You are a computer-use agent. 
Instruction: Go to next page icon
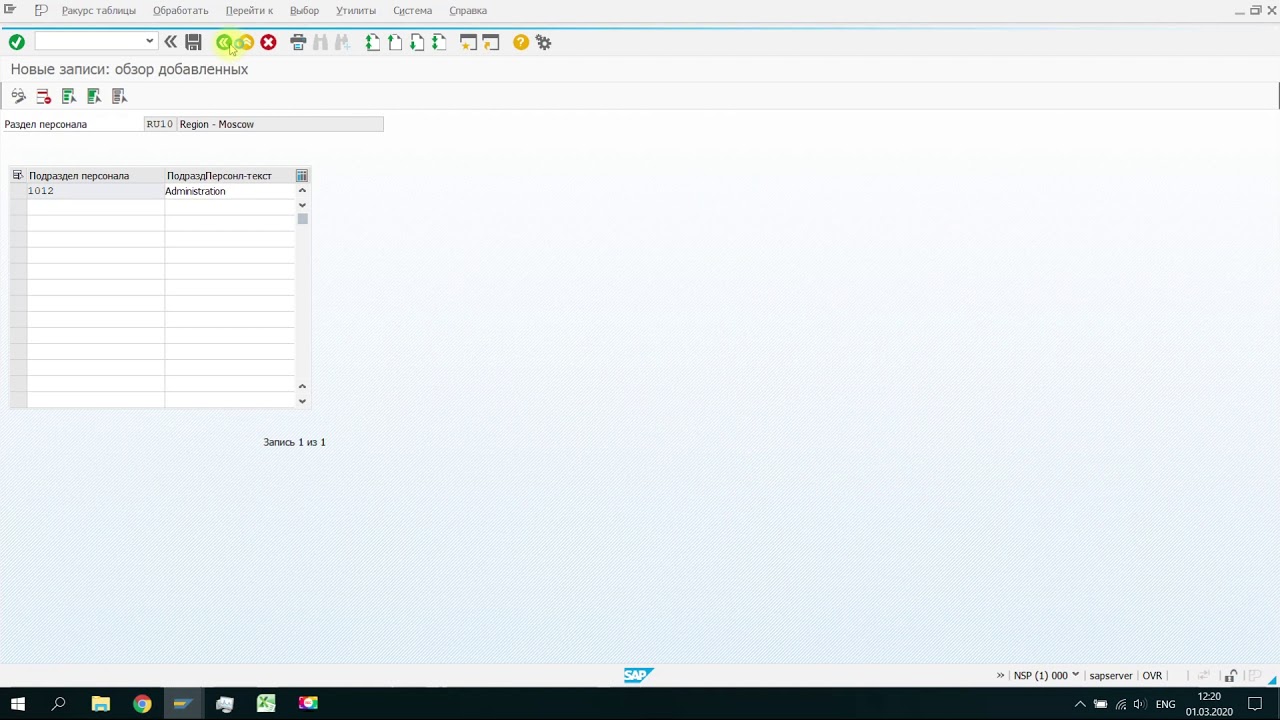tap(417, 42)
